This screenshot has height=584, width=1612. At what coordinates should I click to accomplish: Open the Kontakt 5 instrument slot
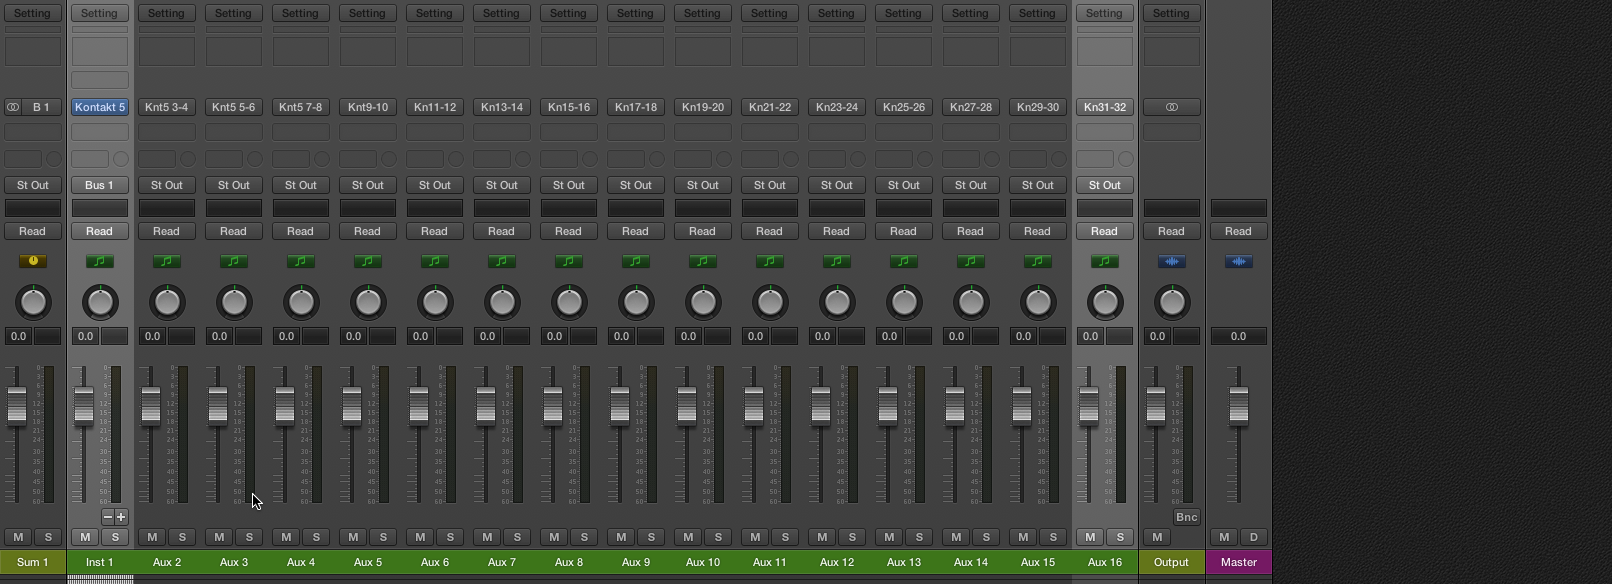tap(100, 107)
